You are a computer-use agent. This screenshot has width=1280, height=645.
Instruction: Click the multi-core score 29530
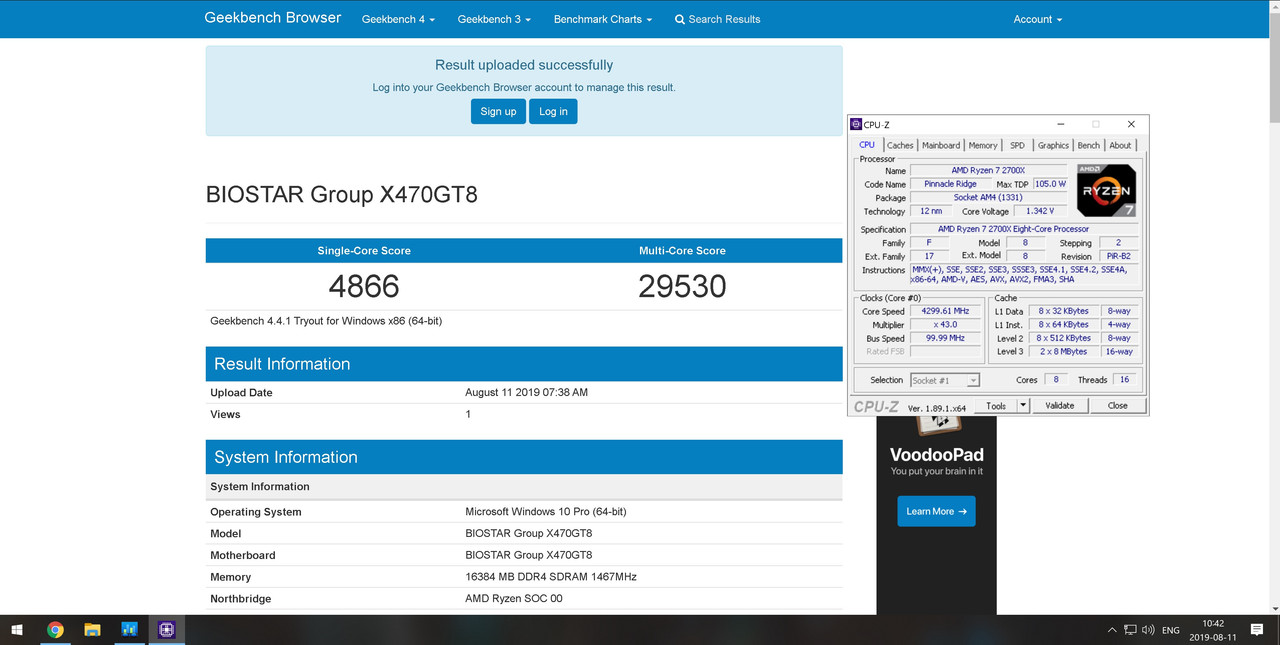682,287
